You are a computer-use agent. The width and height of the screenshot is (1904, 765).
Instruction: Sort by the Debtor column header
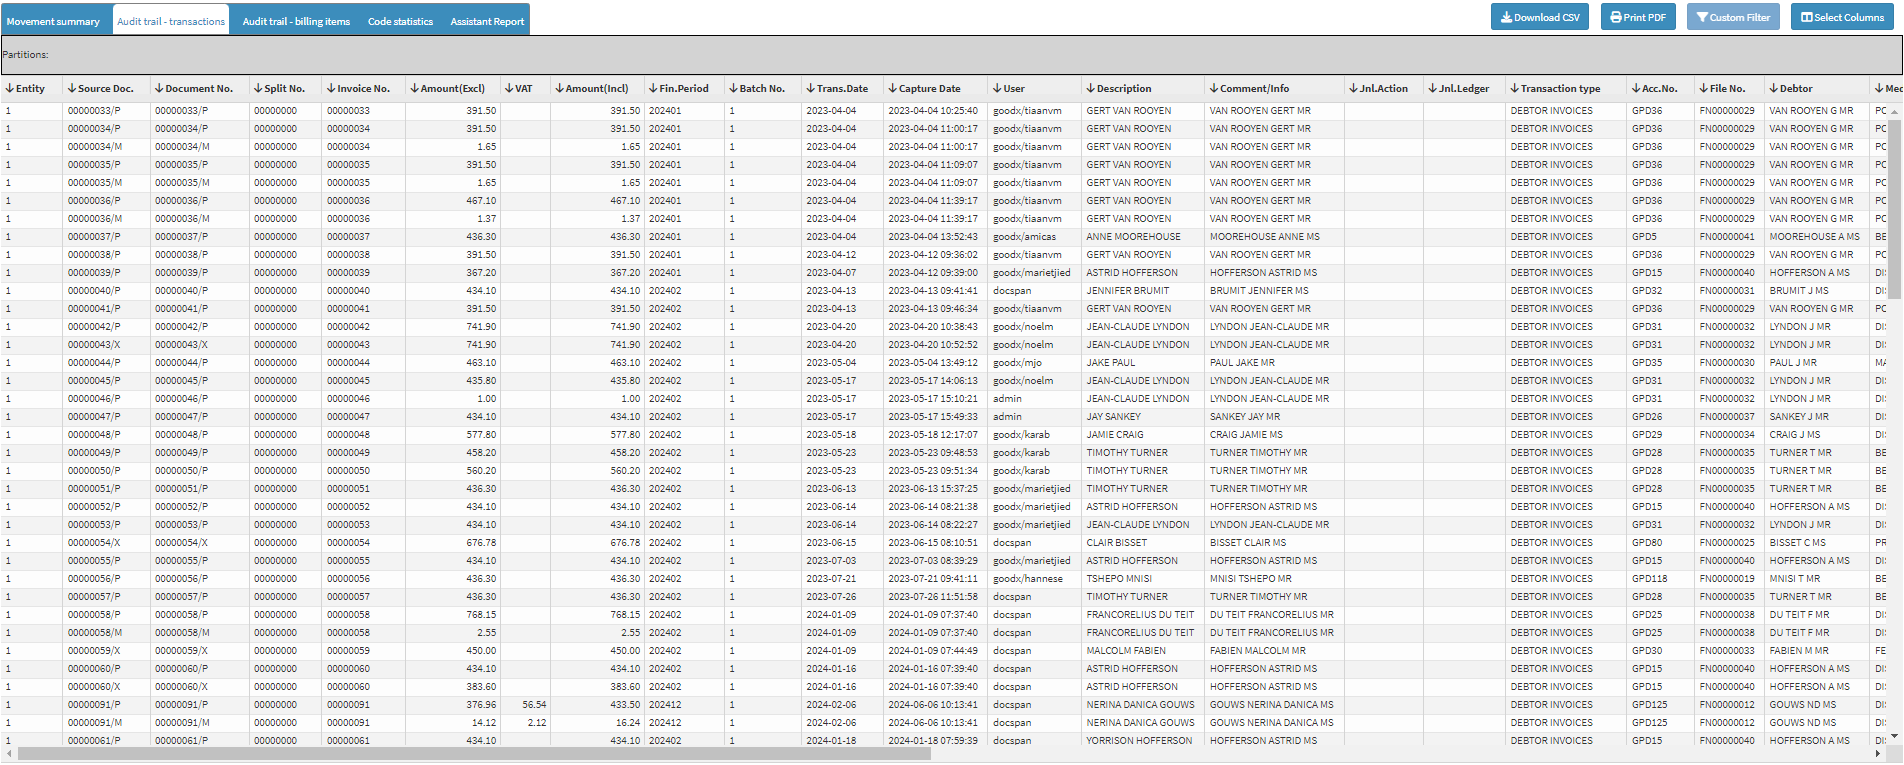(x=1795, y=89)
